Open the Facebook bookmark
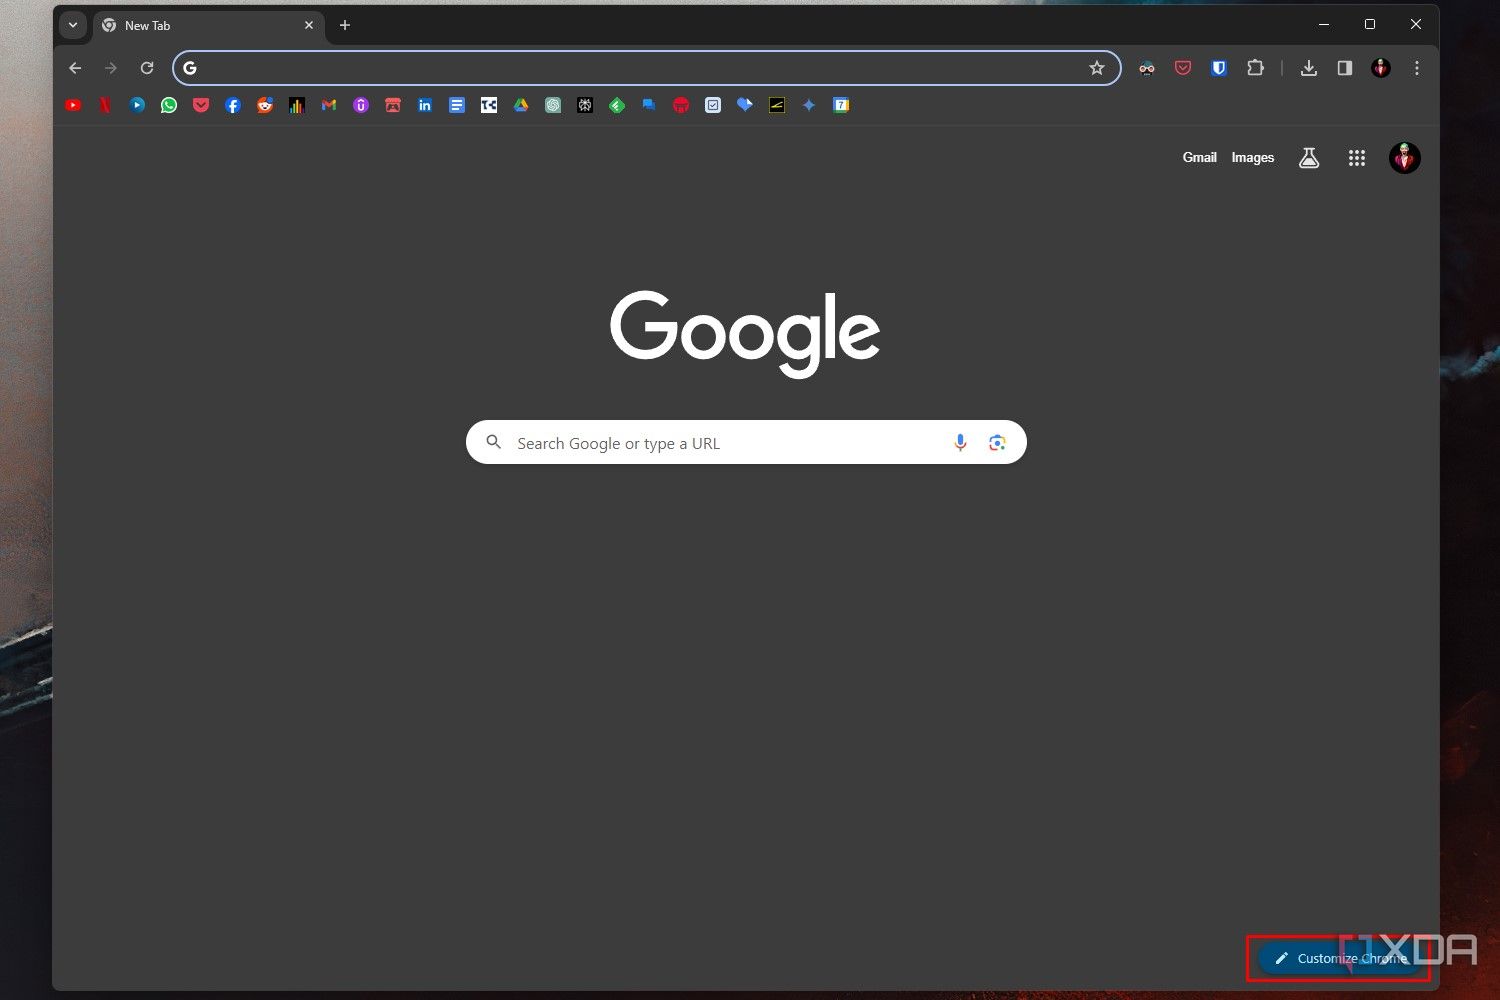 pyautogui.click(x=233, y=105)
